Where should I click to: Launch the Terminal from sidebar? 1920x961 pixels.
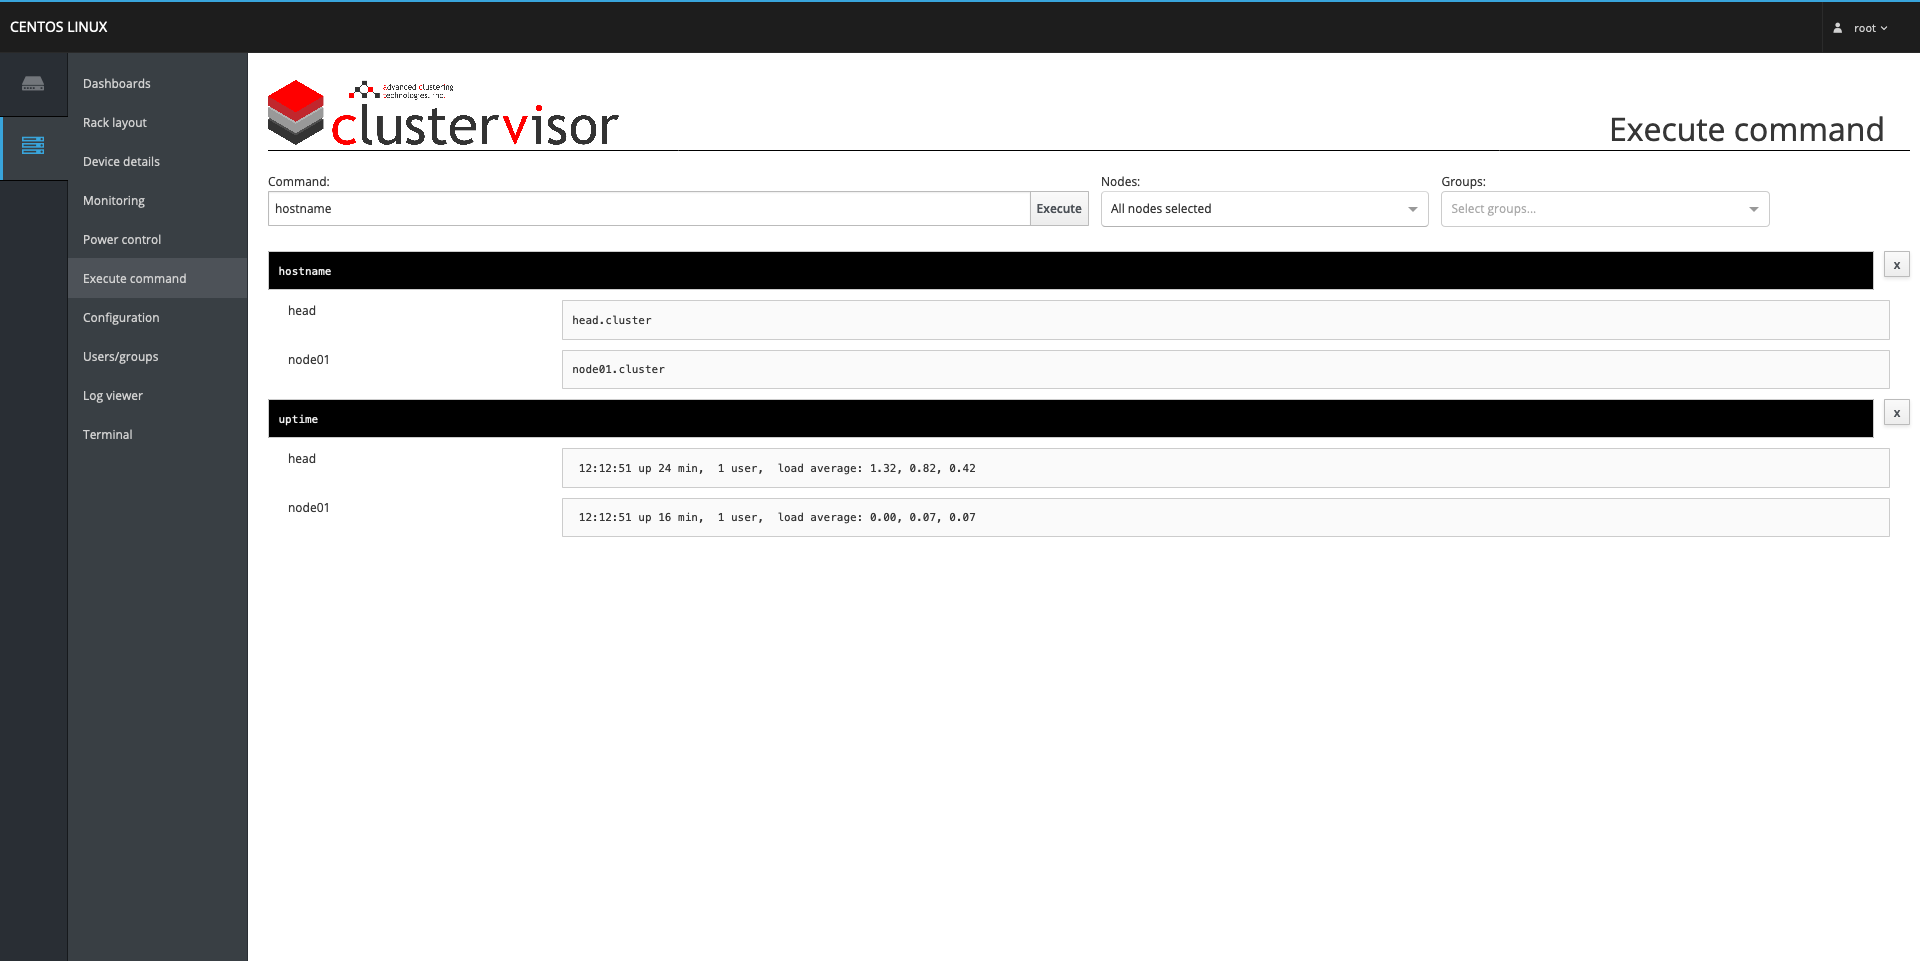pyautogui.click(x=108, y=435)
